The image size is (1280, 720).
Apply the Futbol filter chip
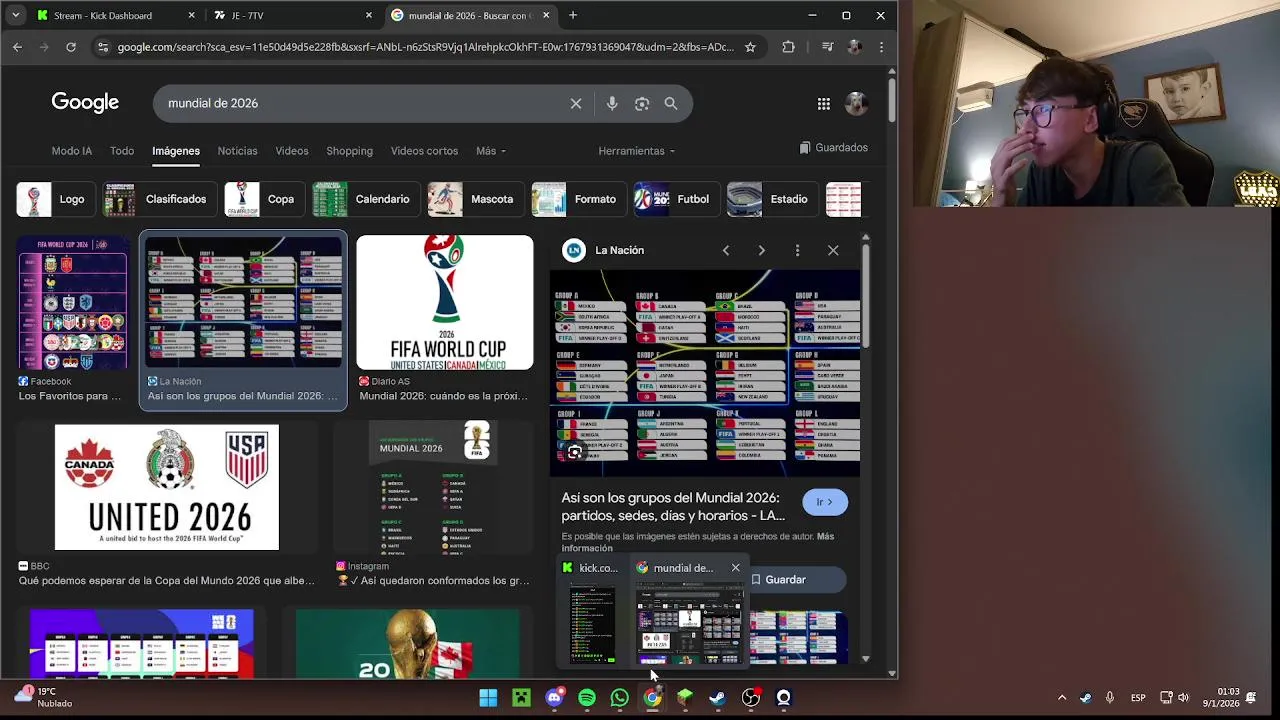[x=675, y=199]
